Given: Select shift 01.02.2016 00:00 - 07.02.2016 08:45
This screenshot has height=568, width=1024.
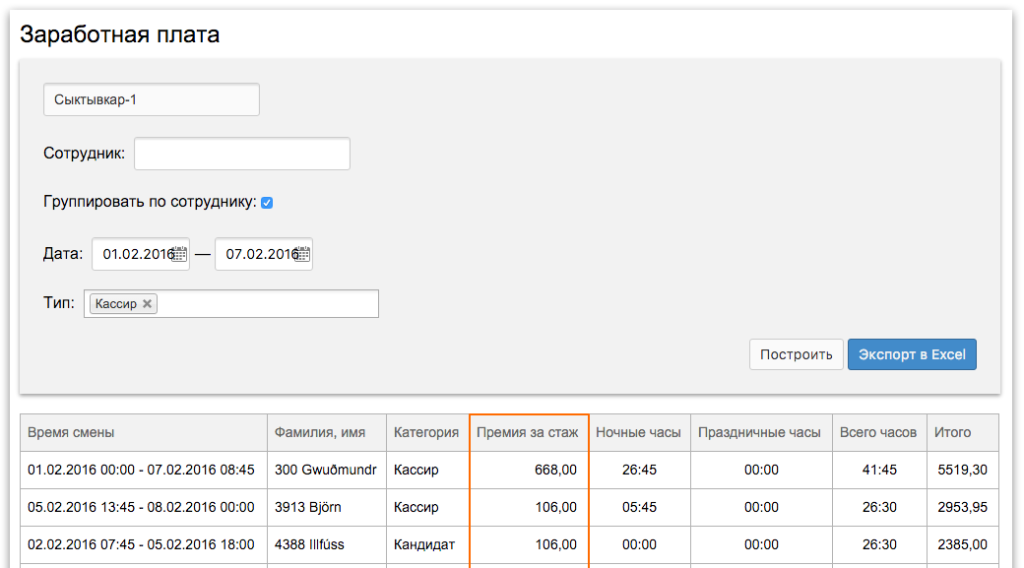Looking at the screenshot, I should tap(141, 469).
